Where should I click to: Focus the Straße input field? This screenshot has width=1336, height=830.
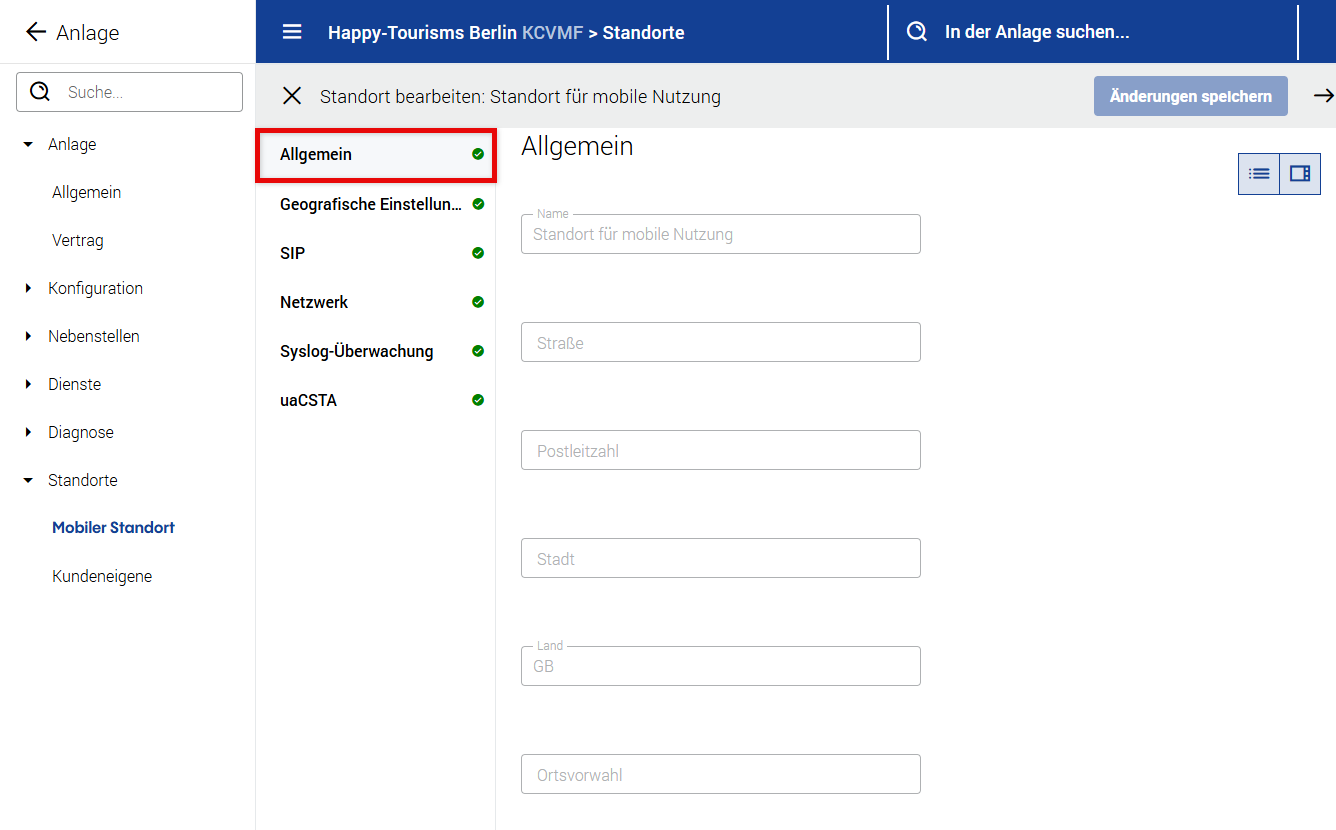point(720,343)
